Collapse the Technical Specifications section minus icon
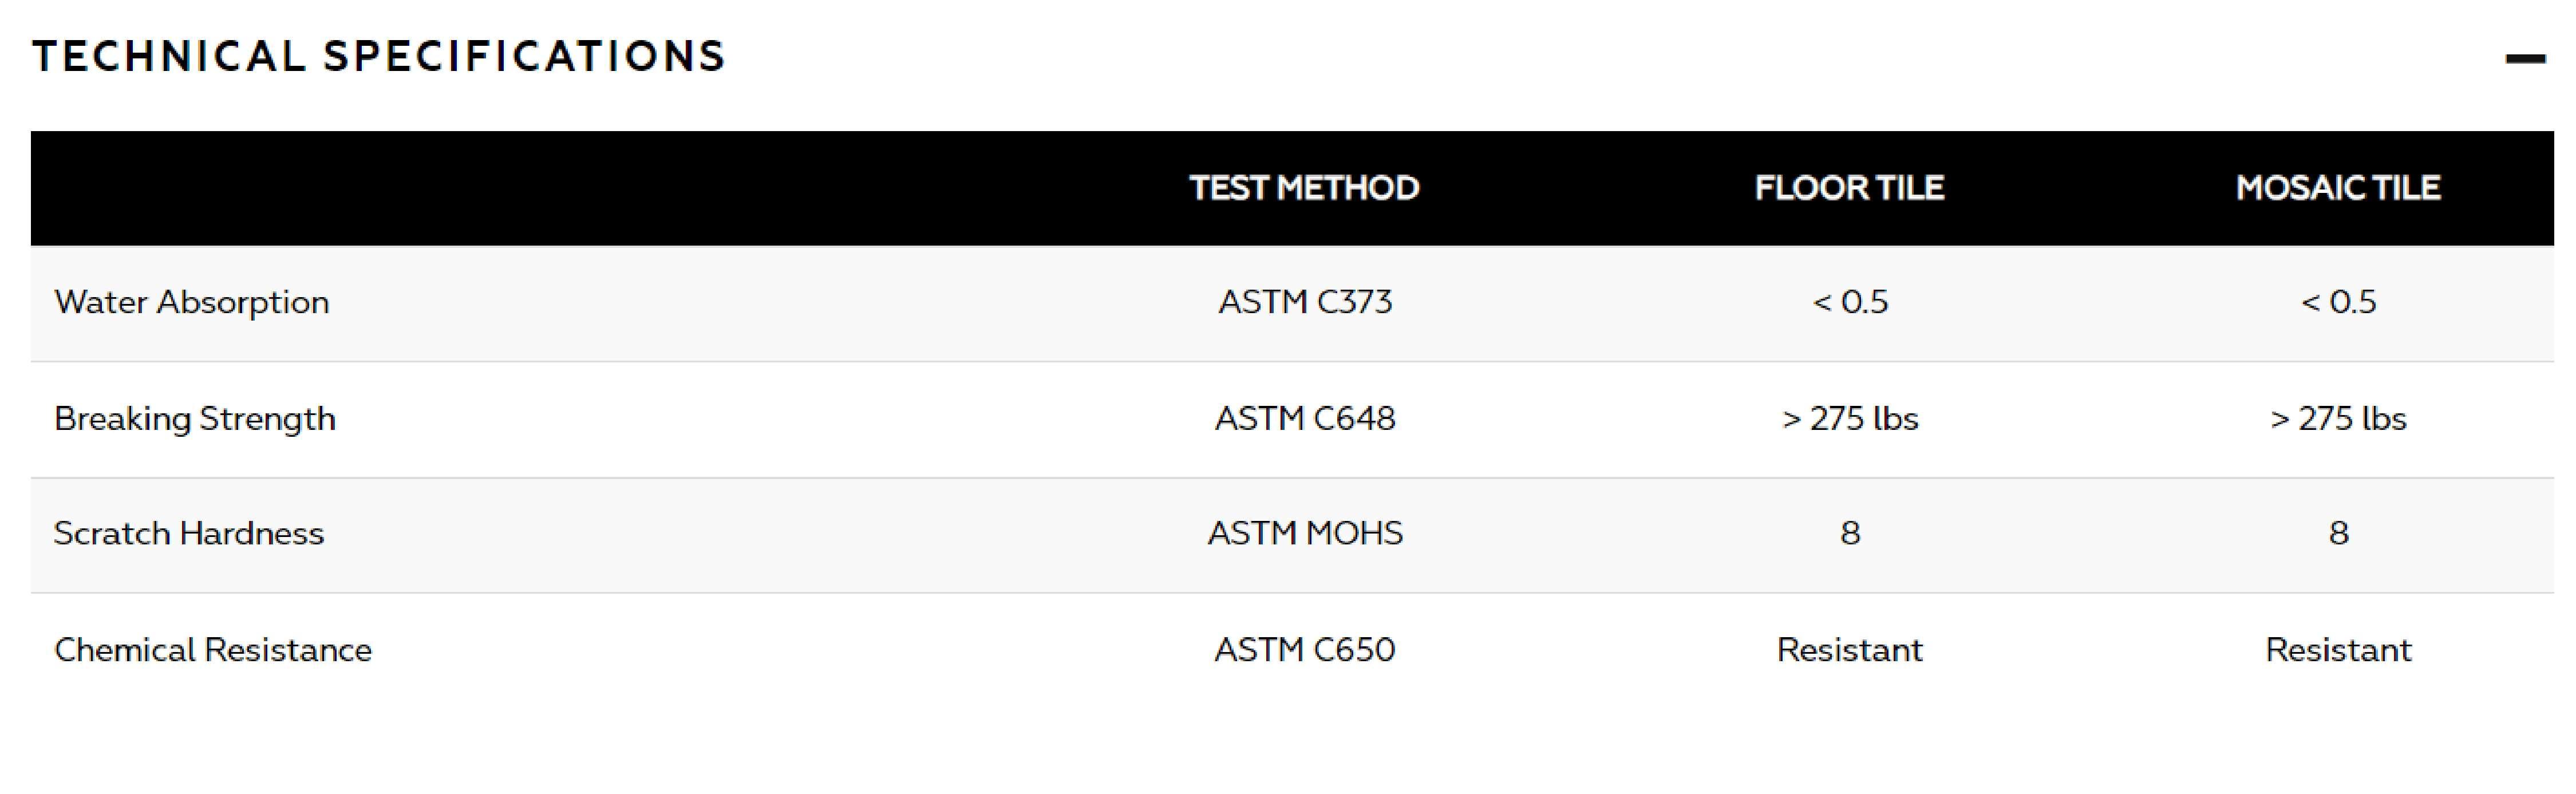2576x794 pixels. tap(2524, 59)
